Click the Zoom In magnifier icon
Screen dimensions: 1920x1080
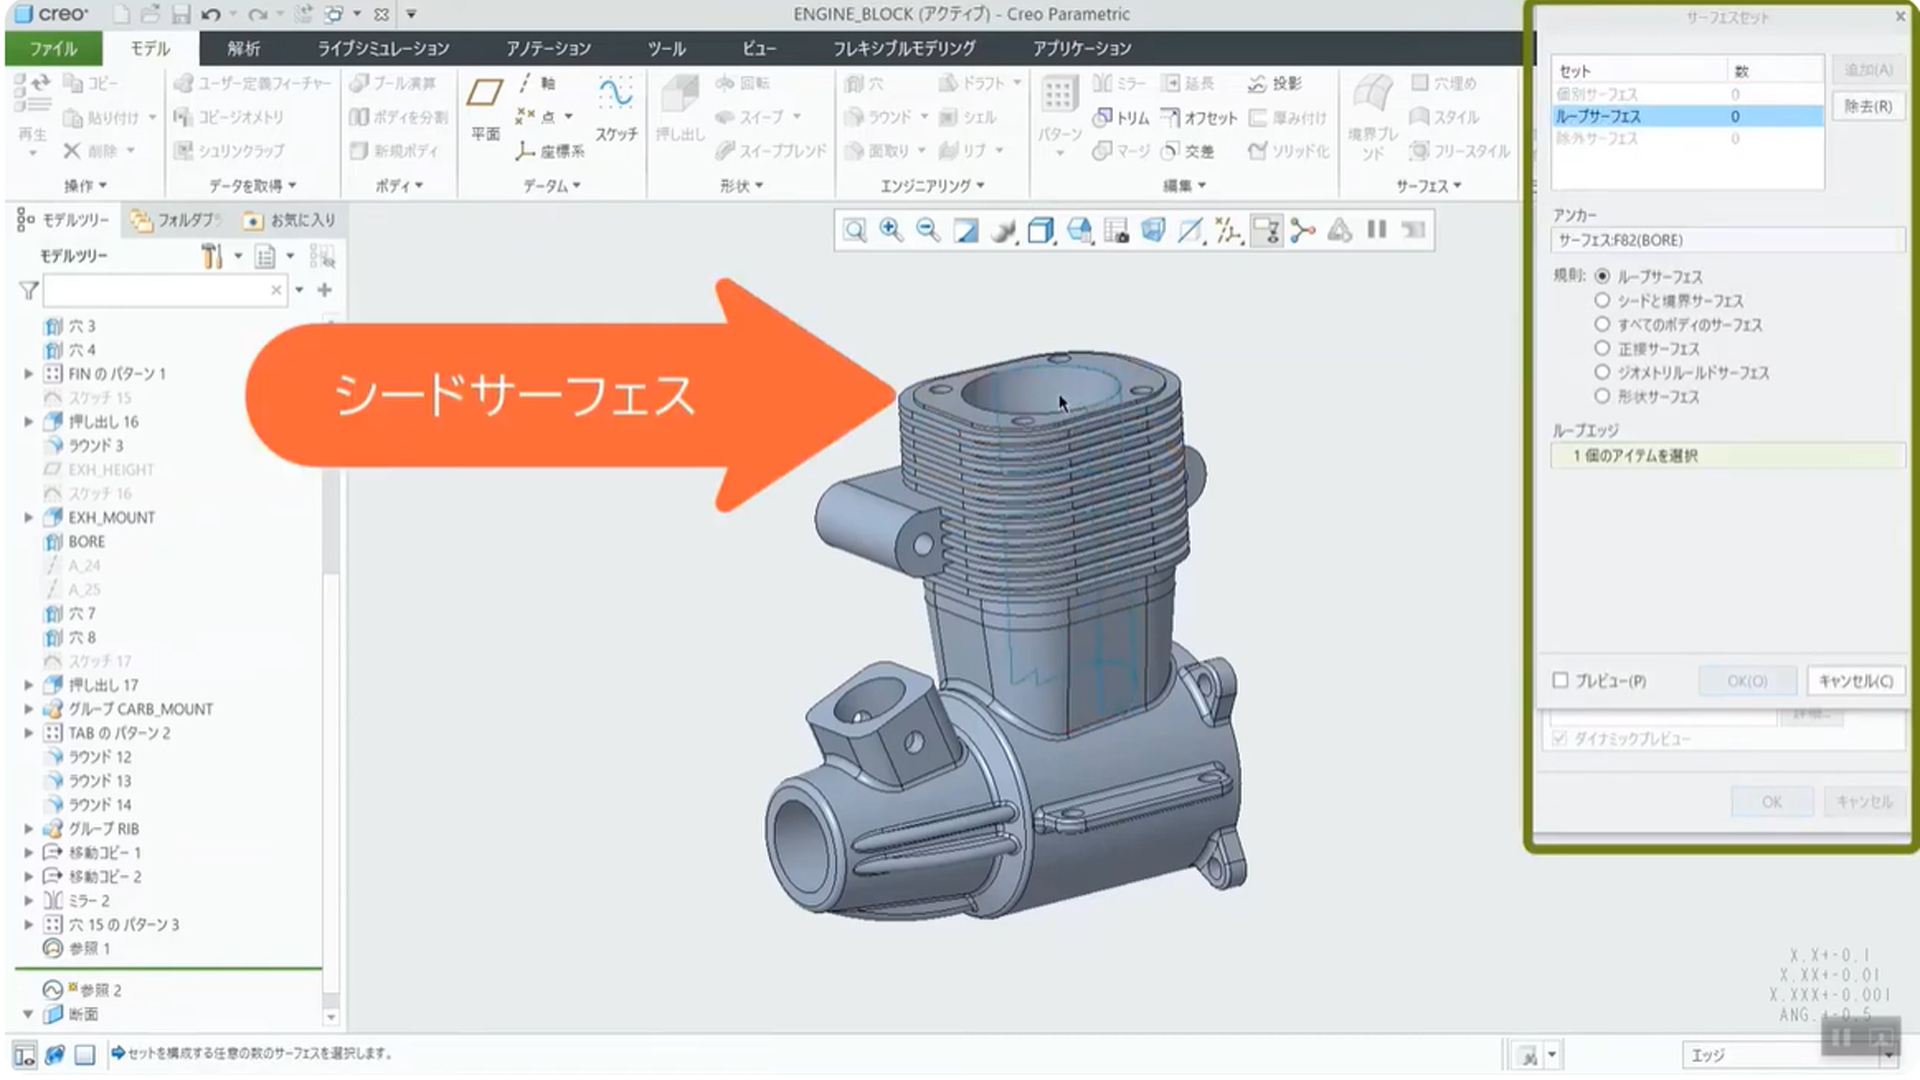(891, 231)
